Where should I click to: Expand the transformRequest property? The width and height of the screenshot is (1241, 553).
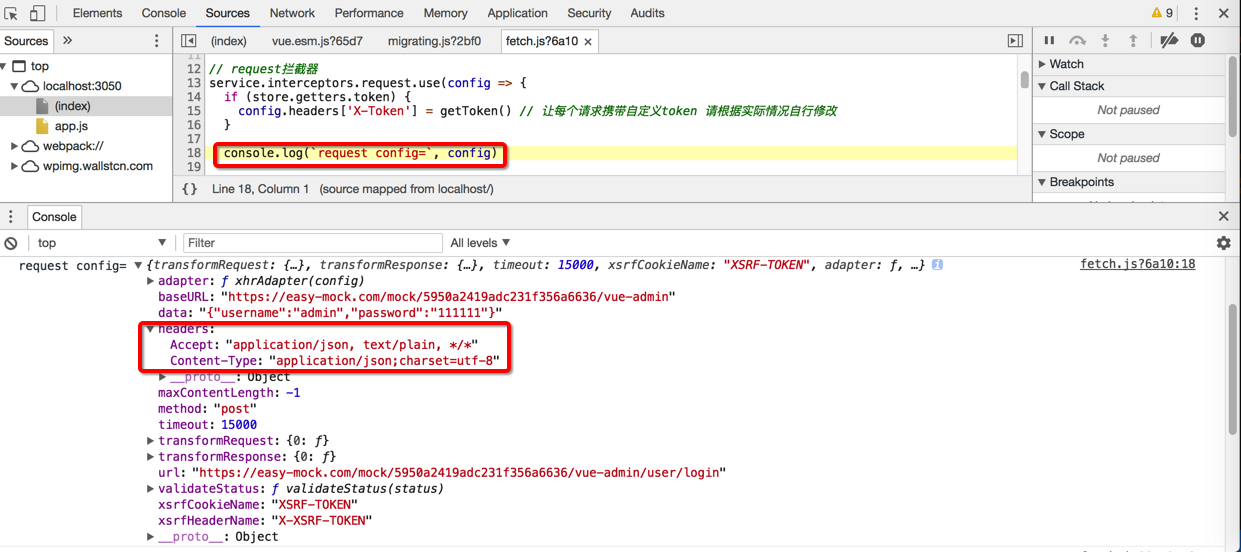tap(151, 441)
